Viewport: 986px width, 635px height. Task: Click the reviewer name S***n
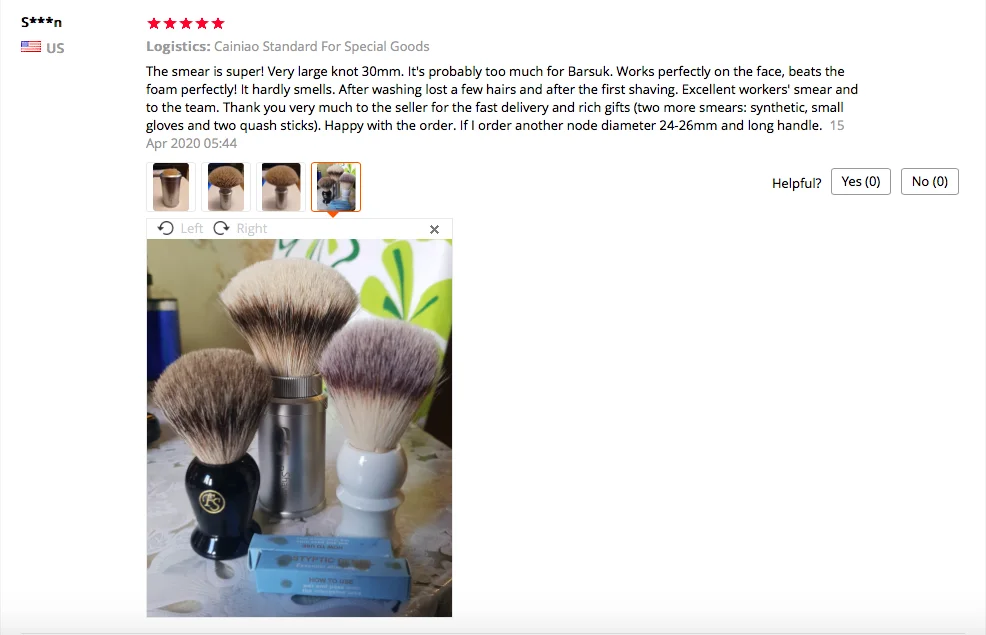[42, 22]
